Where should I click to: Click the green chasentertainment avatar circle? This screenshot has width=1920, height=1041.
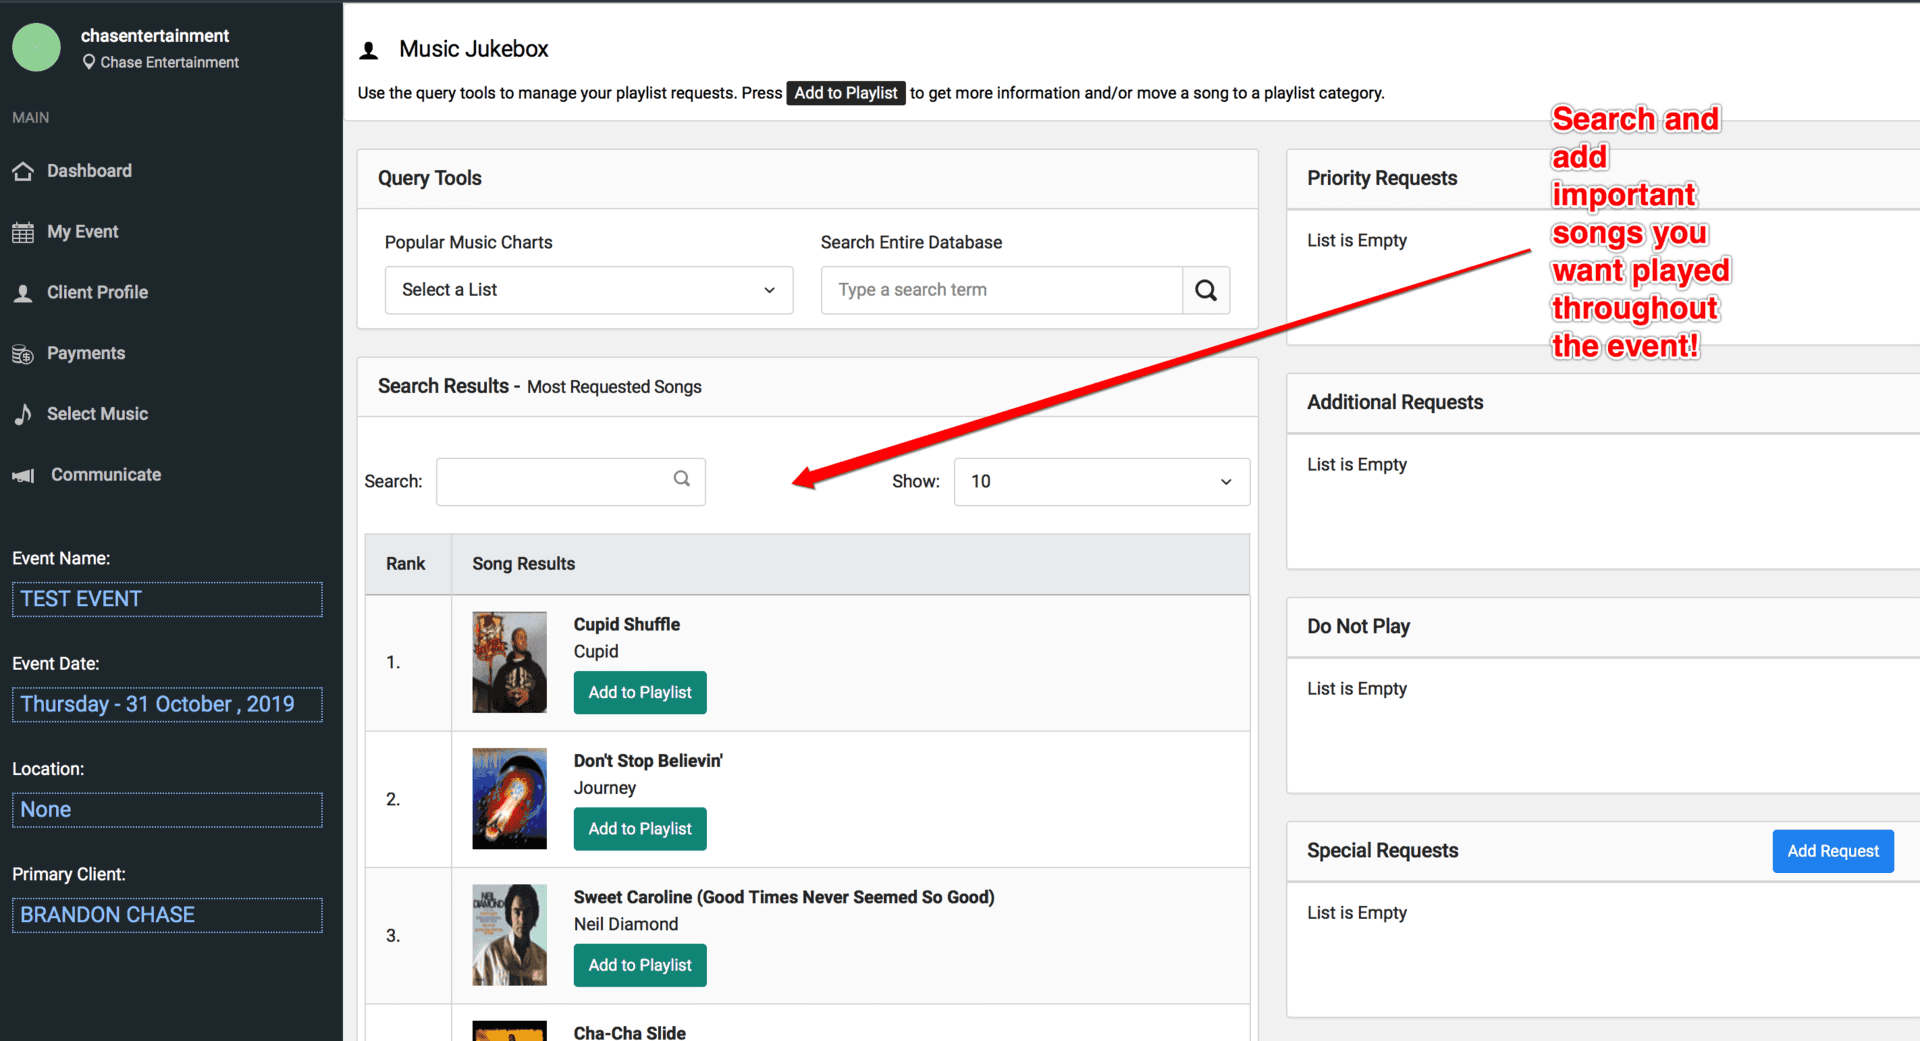pos(37,48)
